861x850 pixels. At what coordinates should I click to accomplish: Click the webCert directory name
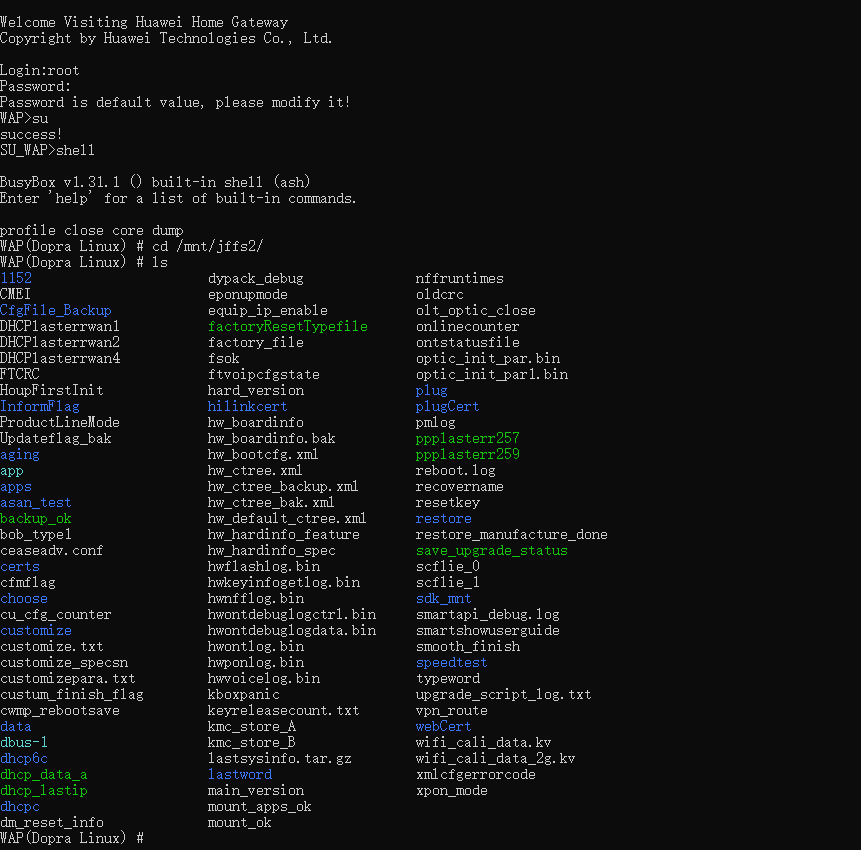click(443, 726)
